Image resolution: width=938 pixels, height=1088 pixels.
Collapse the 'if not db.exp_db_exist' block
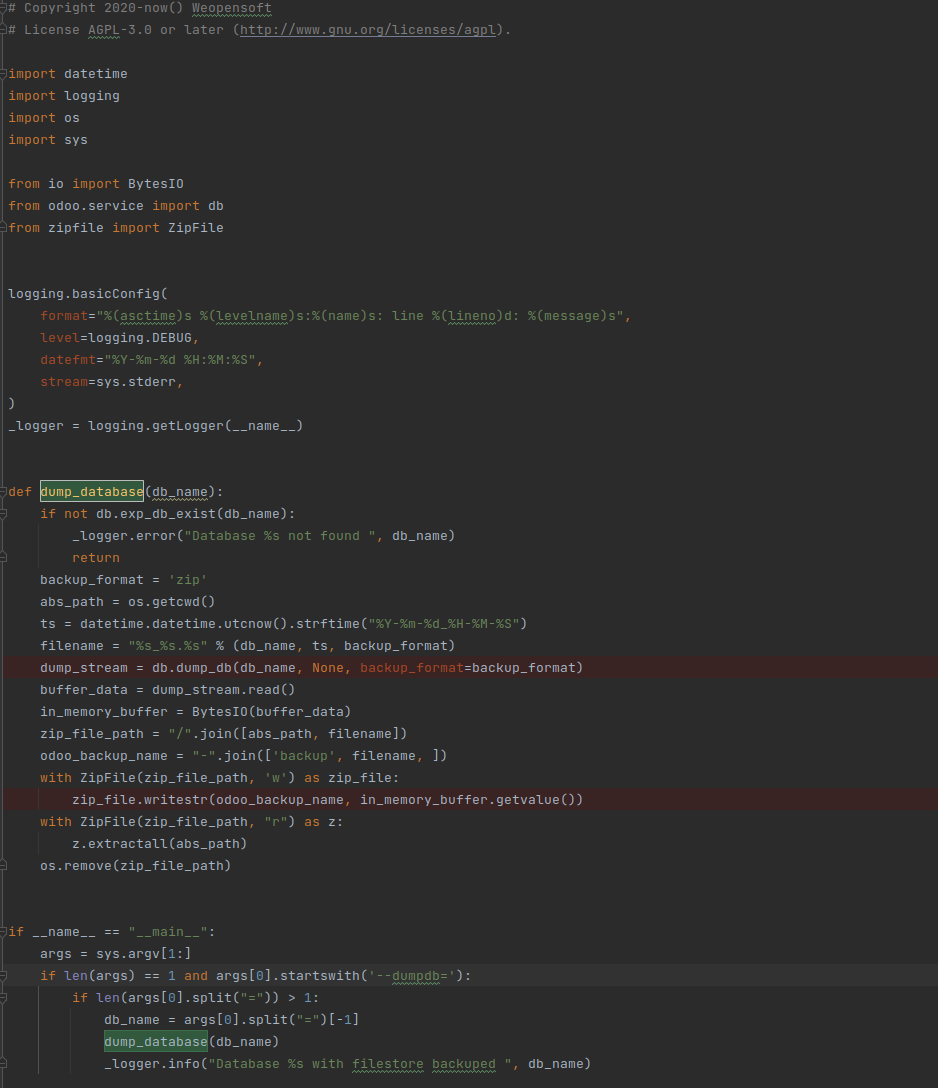coord(3,514)
